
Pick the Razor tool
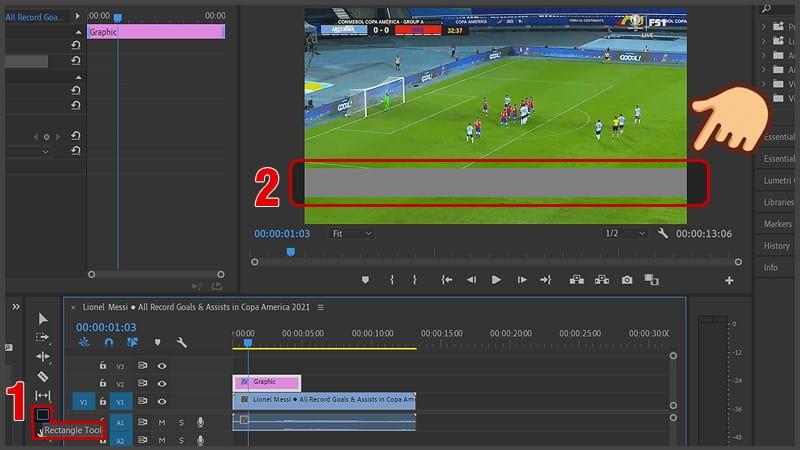(43, 377)
